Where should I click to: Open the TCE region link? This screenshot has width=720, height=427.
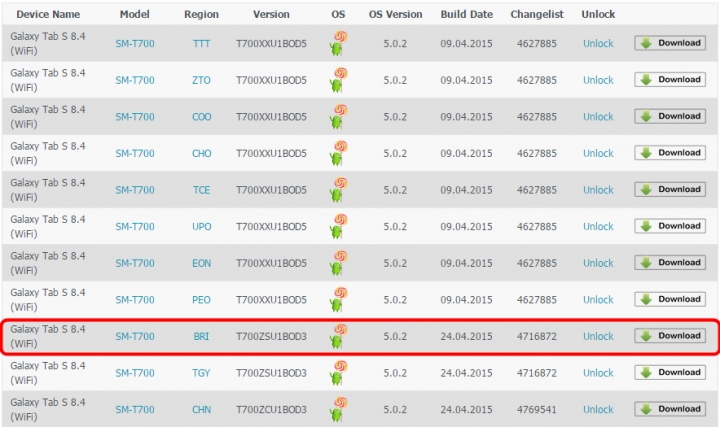pos(201,190)
